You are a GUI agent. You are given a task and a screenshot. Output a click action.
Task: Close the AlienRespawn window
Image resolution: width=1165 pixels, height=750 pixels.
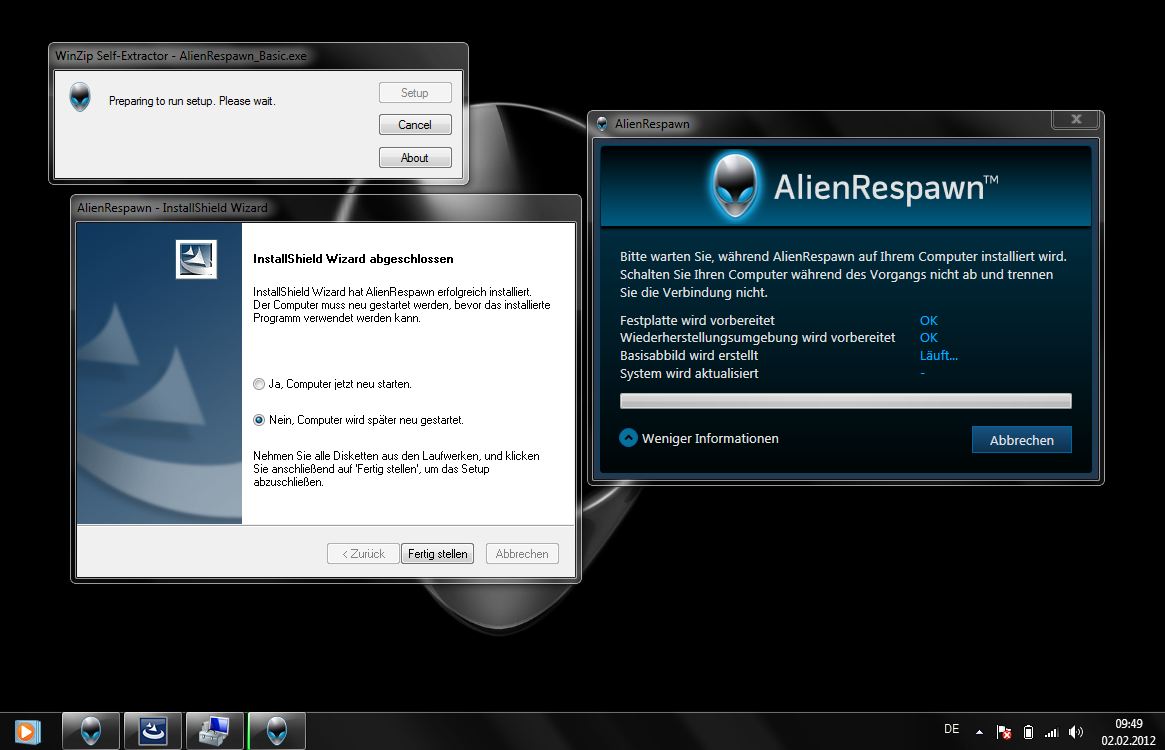click(x=1075, y=119)
